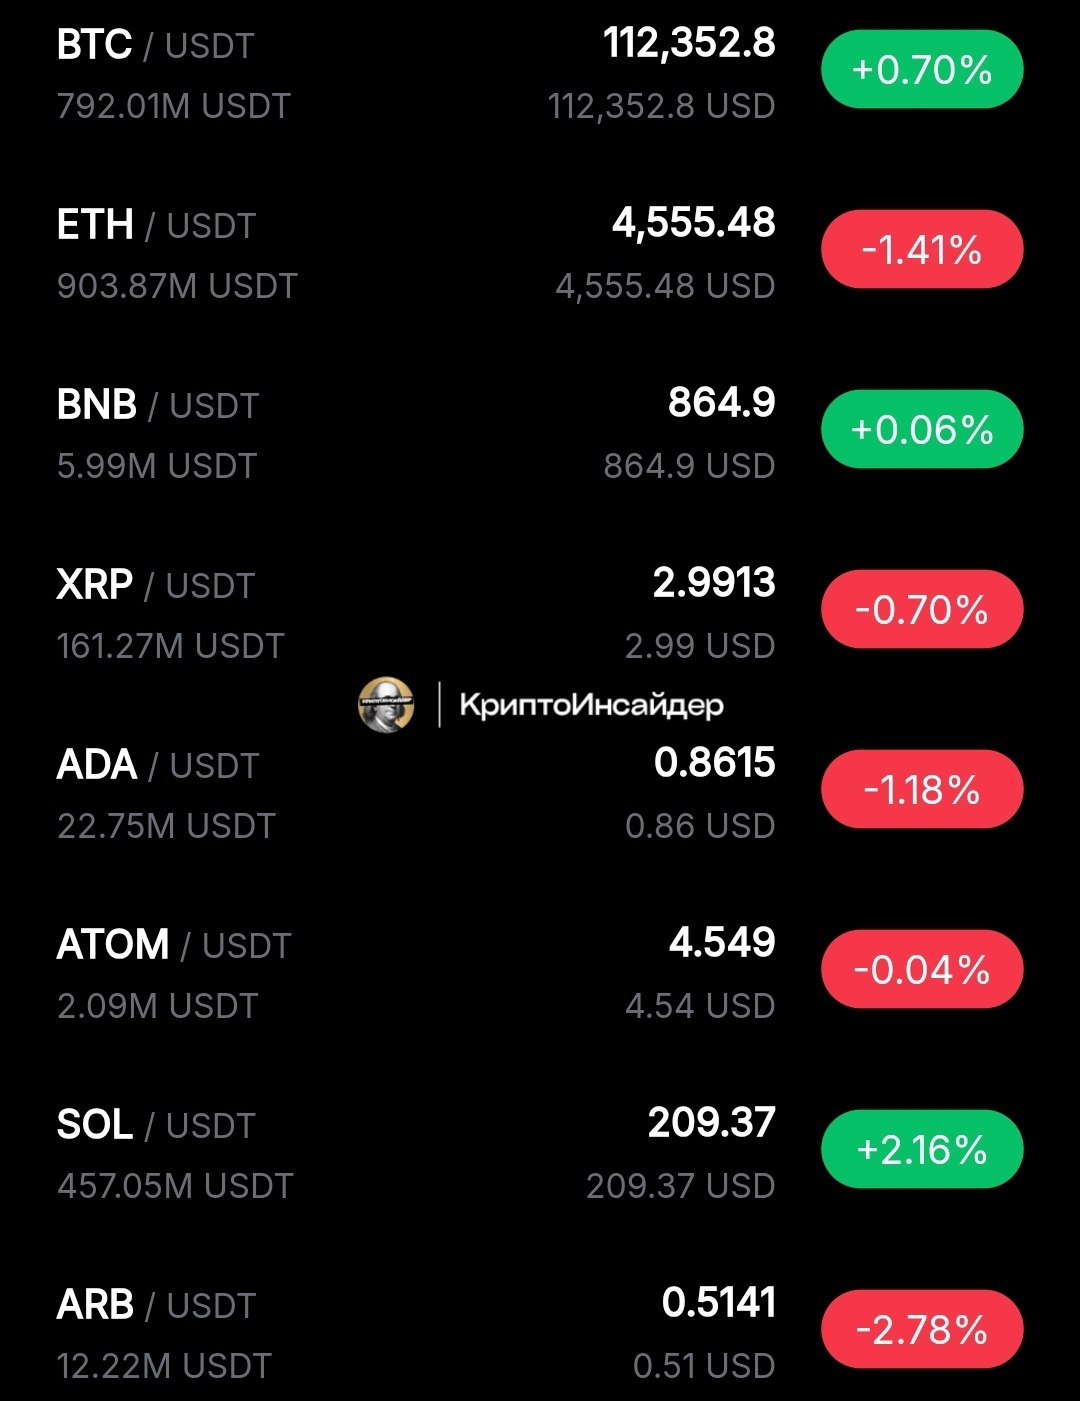Tap the +0.06% badge next to BNB

(922, 430)
